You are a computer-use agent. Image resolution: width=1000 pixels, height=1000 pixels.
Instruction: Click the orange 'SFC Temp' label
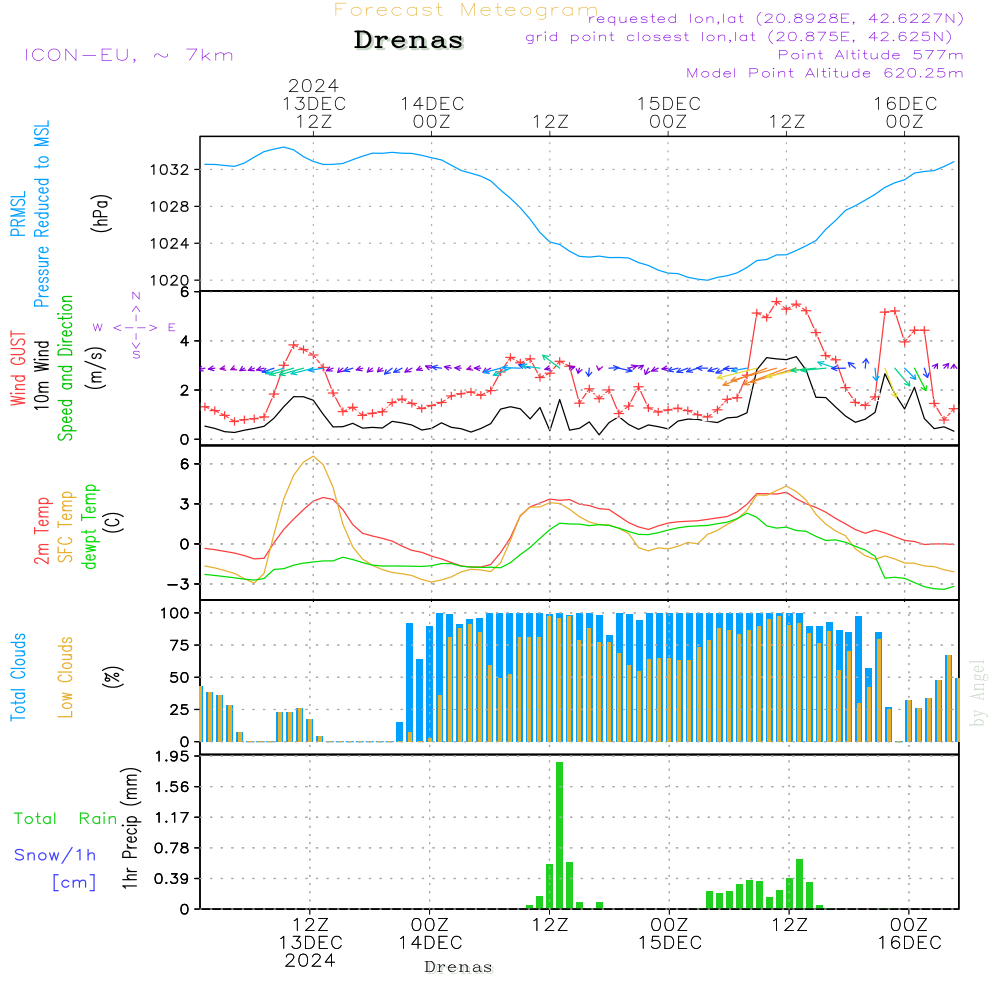point(66,527)
